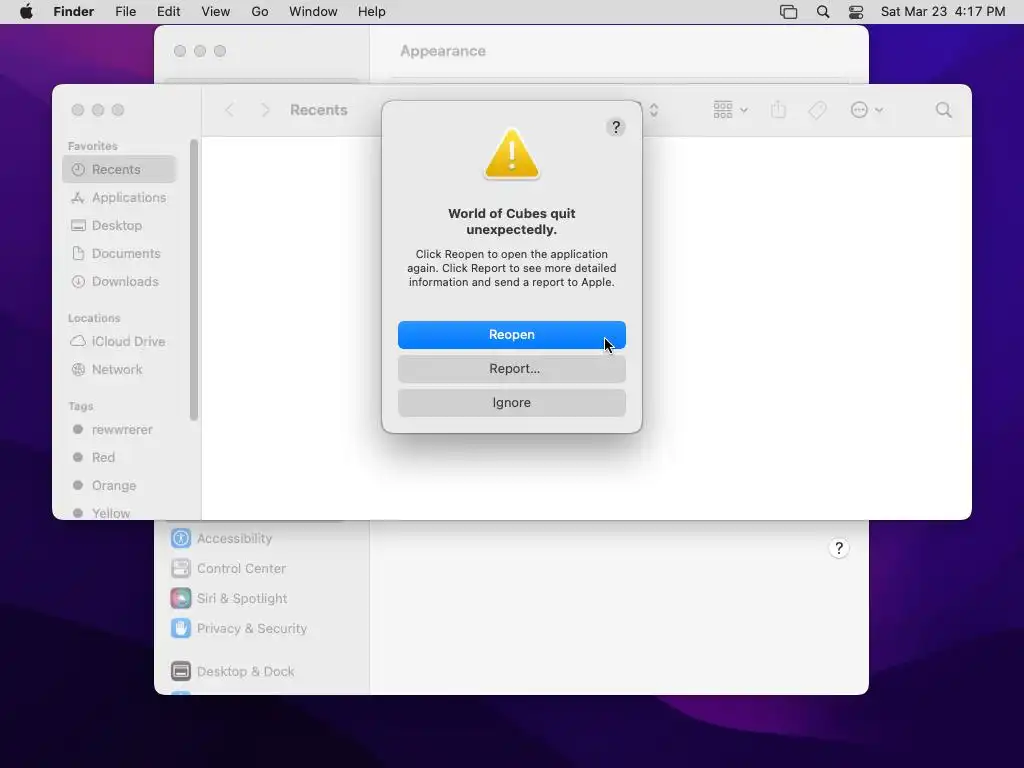Click the Applications icon in the sidebar
The height and width of the screenshot is (768, 1024).
point(78,197)
